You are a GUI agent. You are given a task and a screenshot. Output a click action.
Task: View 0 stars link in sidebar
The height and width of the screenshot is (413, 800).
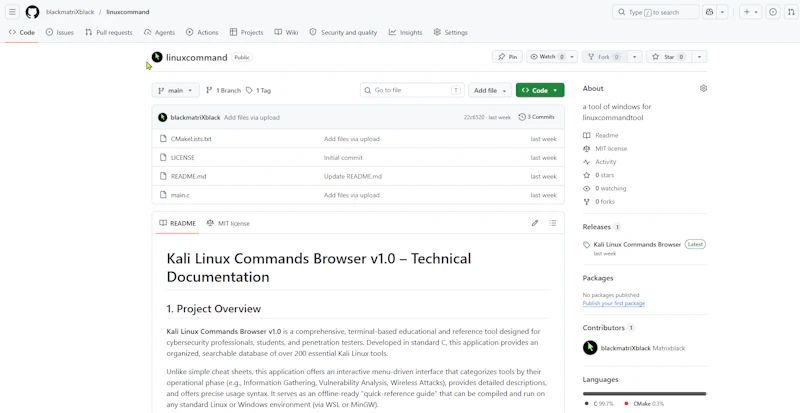point(599,175)
